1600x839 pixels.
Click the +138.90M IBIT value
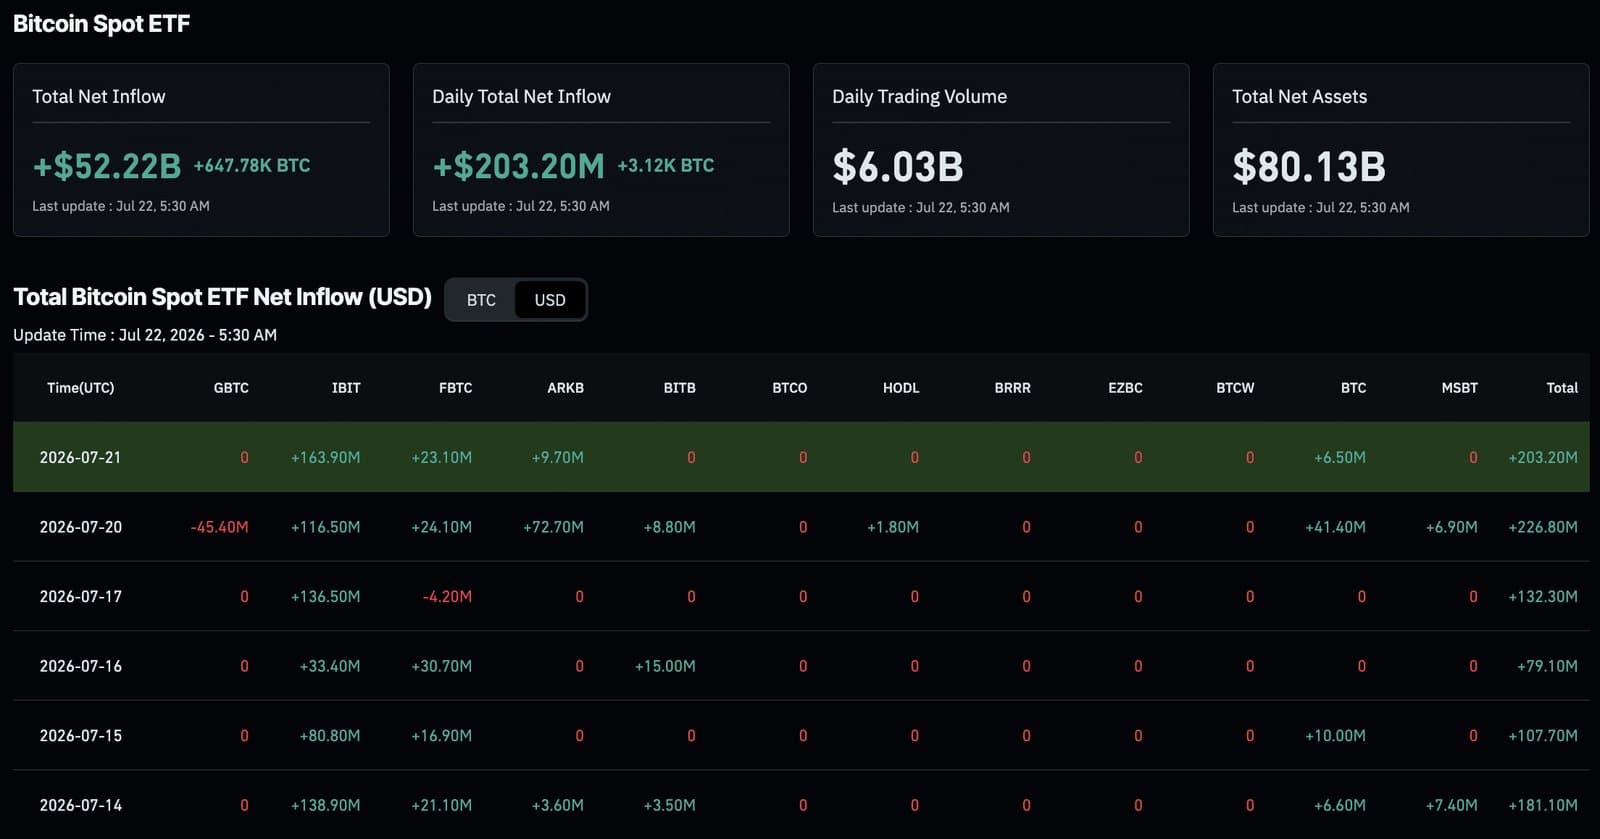click(x=325, y=805)
